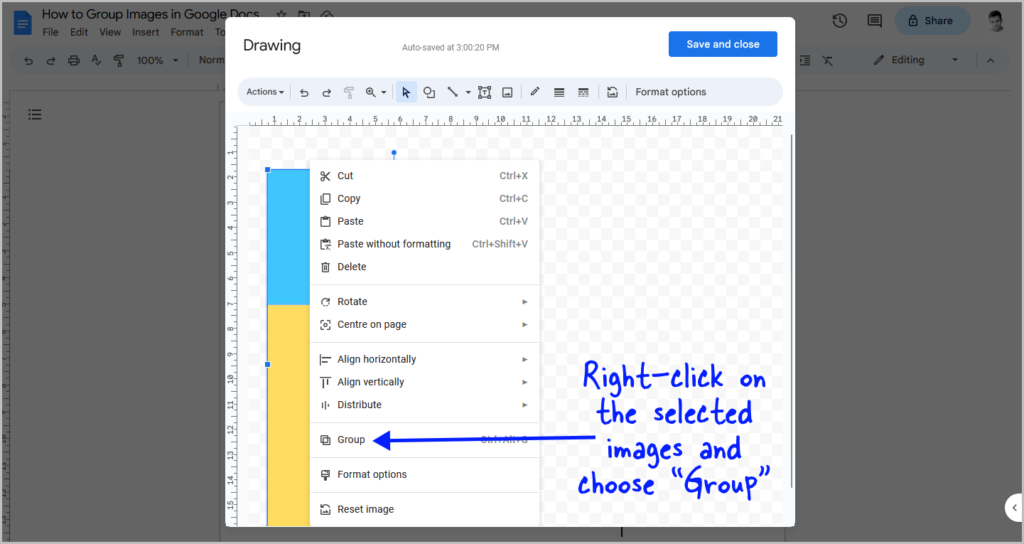Choose Reset image in the context menu
The width and height of the screenshot is (1024, 544).
[x=424, y=509]
